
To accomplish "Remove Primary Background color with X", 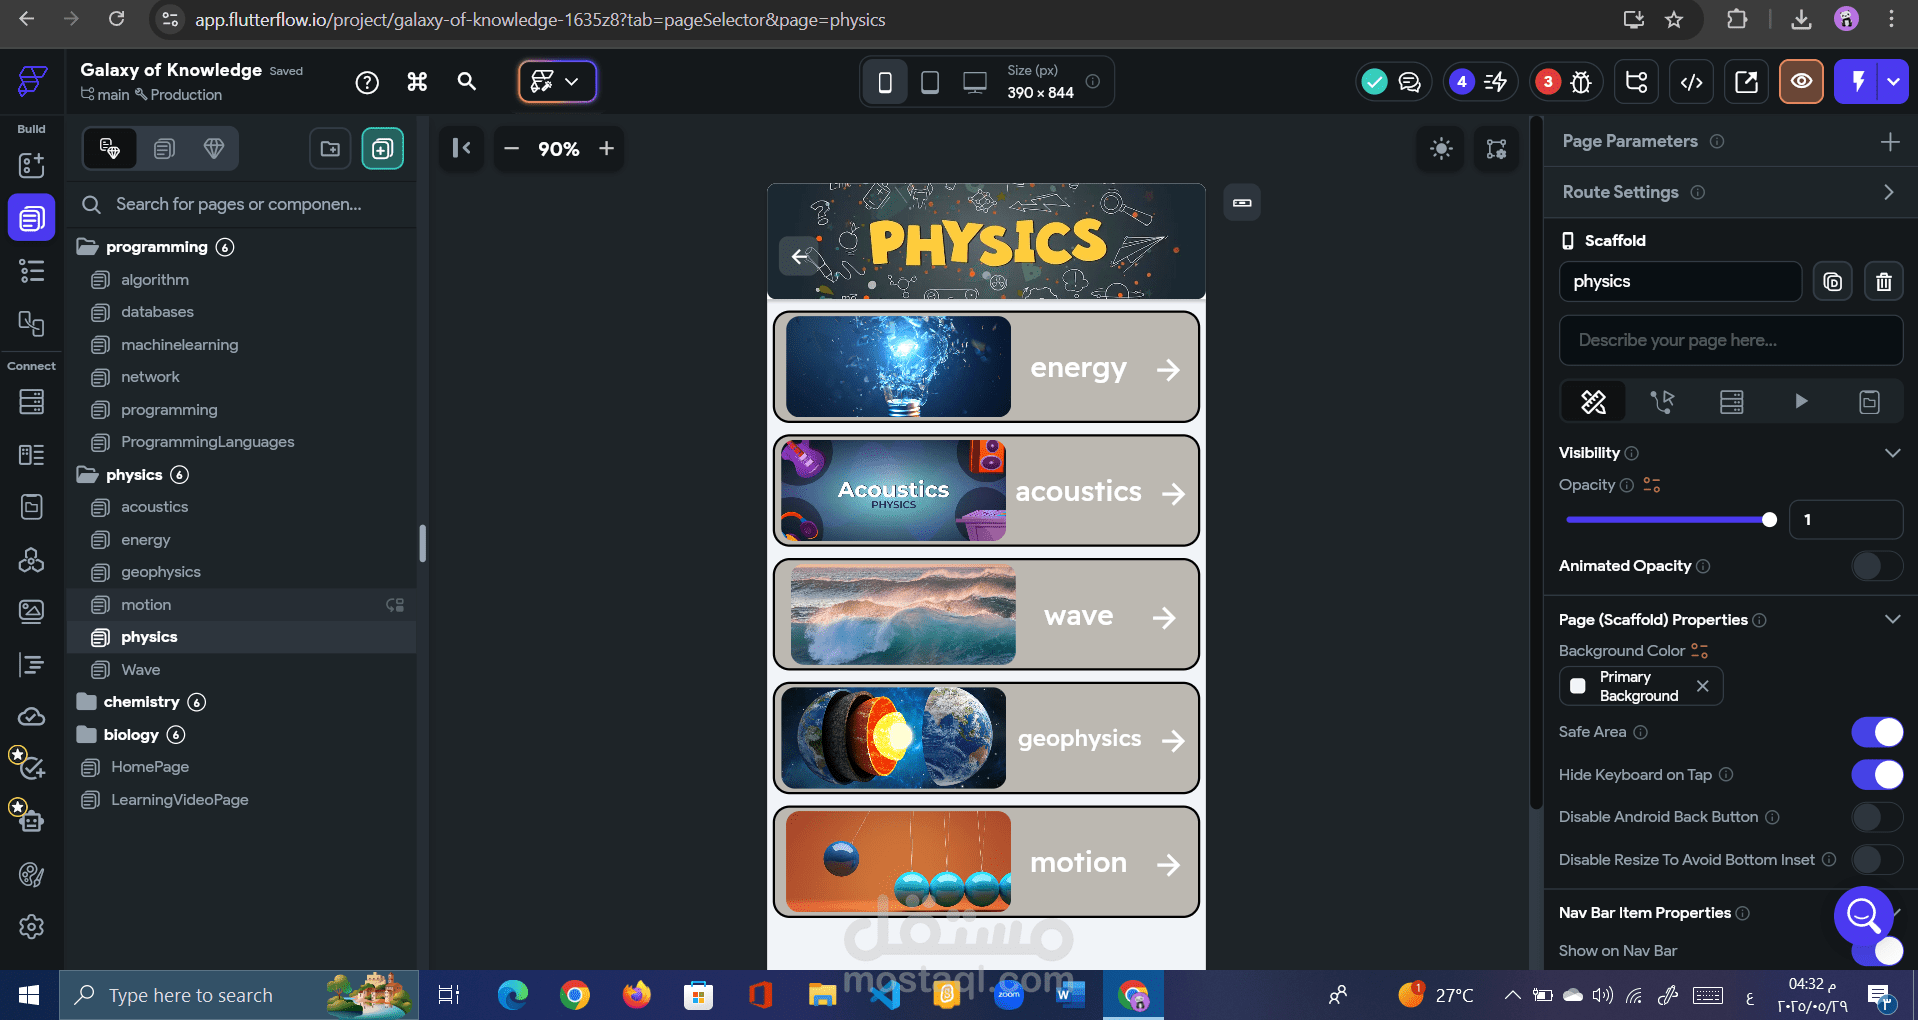I will tap(1703, 686).
